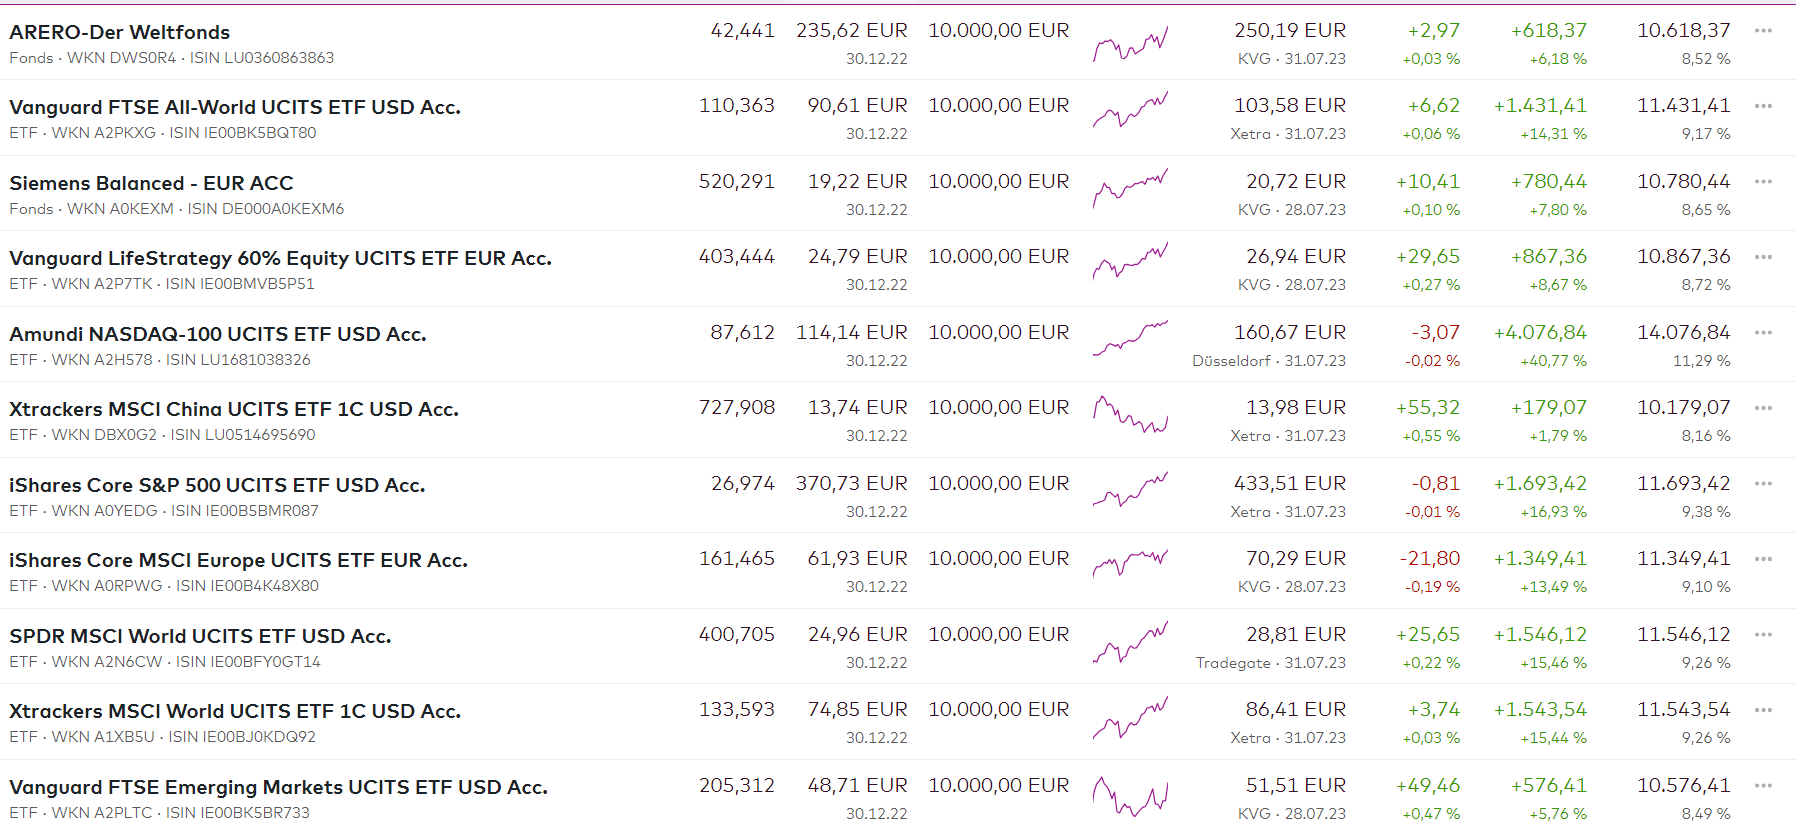Open options menu for Vanguard FTSE All-World row

tap(1763, 106)
